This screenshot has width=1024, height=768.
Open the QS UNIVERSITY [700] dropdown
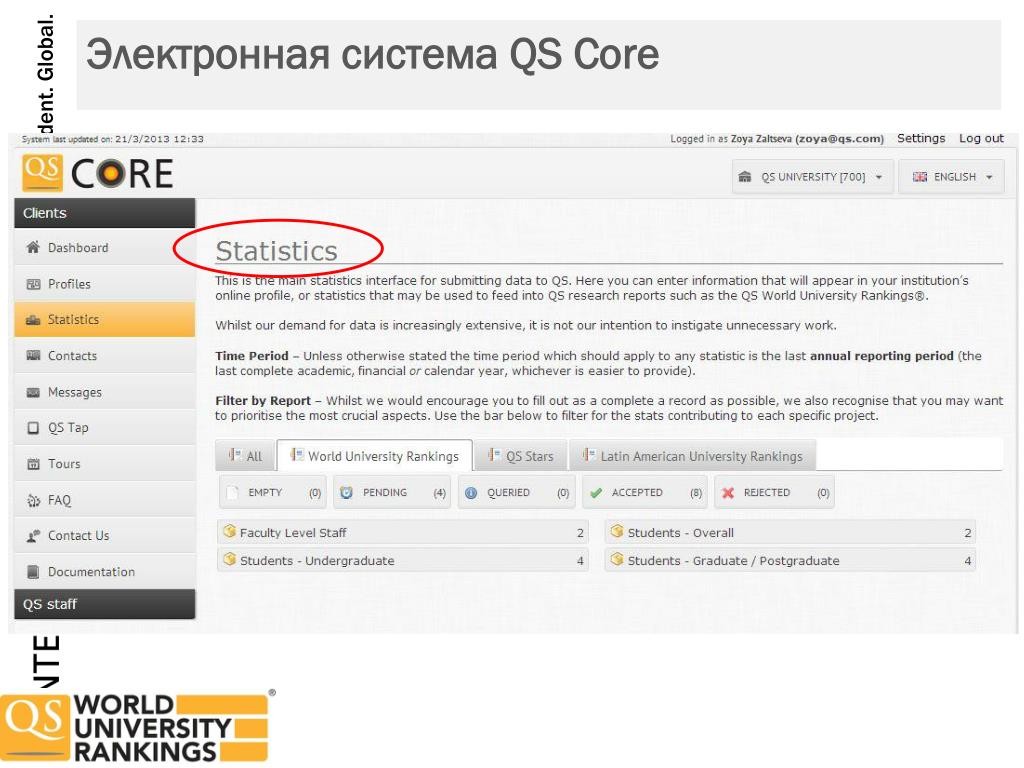coord(812,177)
